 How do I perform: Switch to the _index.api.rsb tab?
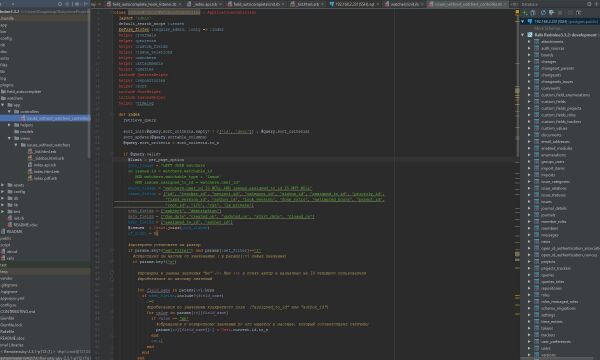[205, 4]
